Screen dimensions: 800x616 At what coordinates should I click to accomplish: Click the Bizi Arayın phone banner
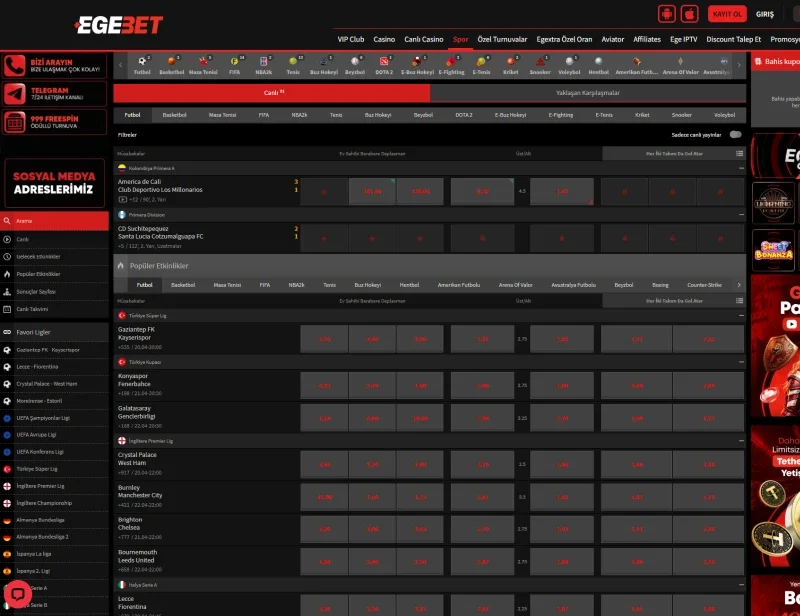pyautogui.click(x=55, y=65)
